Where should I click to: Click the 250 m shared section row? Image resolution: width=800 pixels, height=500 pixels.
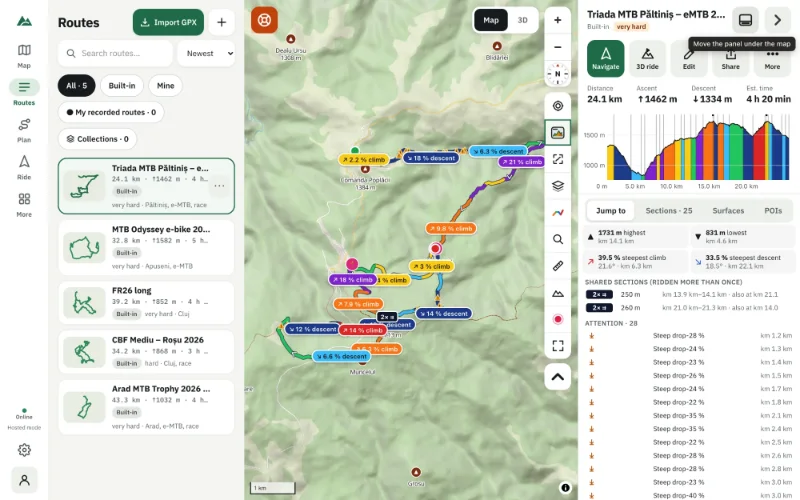(689, 294)
